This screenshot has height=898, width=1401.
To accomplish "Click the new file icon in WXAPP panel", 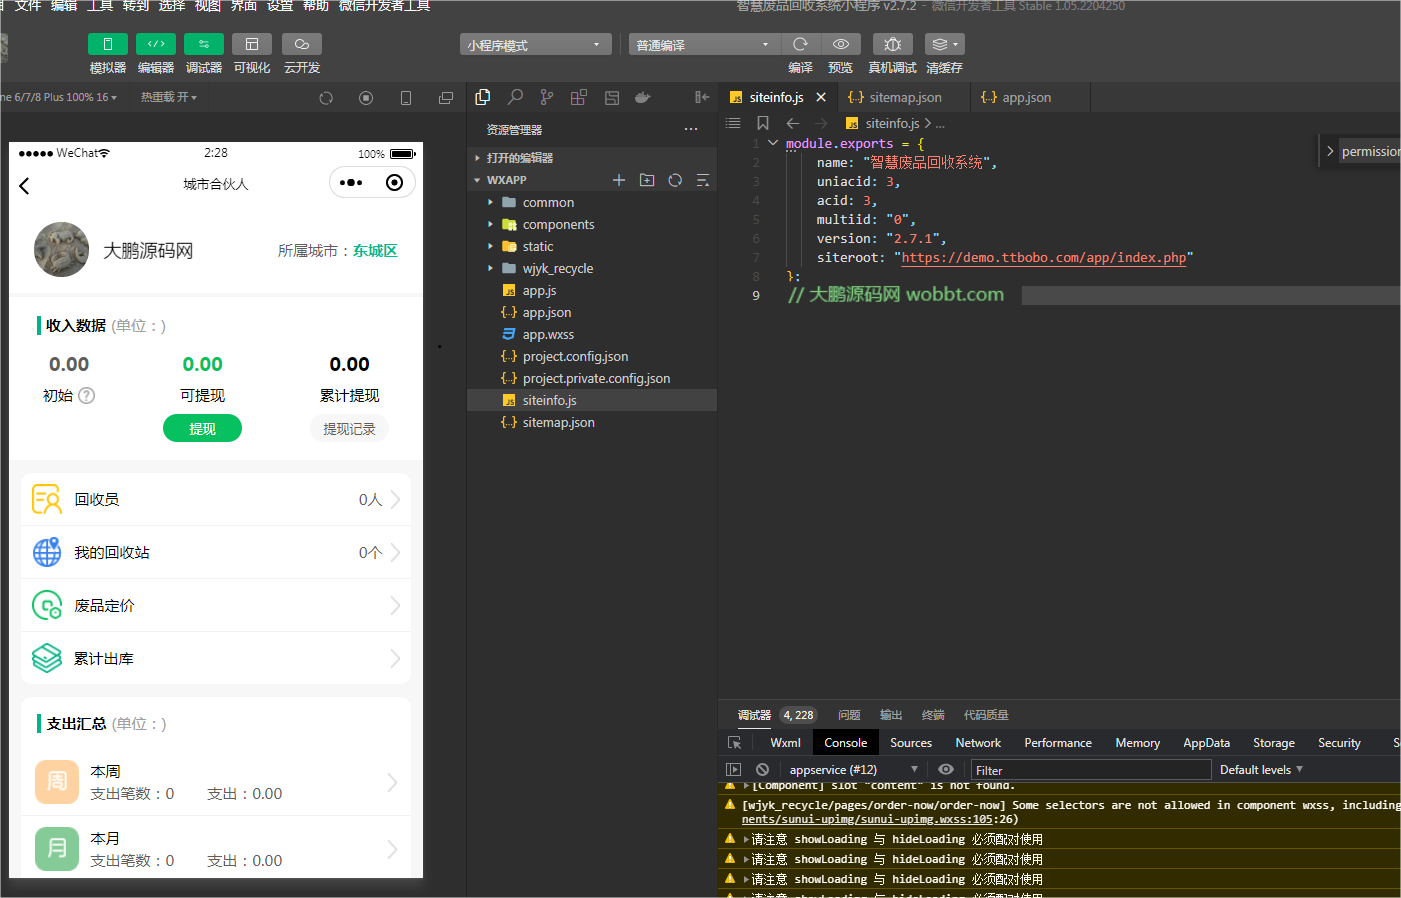I will coord(621,180).
